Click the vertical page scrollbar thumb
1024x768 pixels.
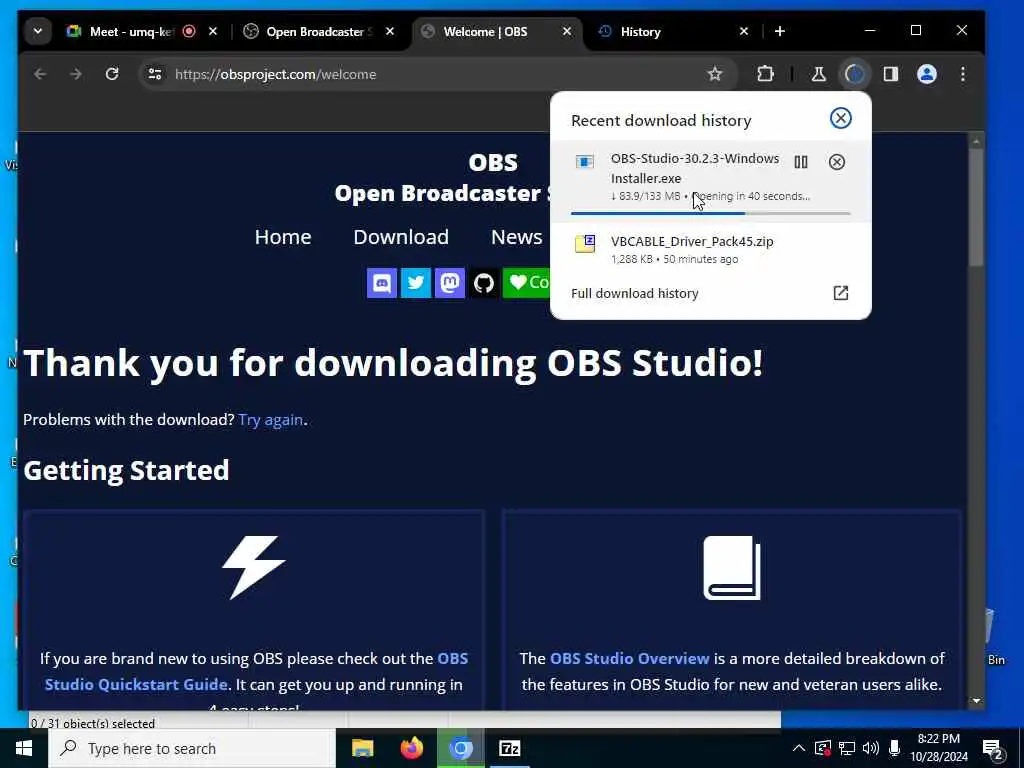pos(976,208)
